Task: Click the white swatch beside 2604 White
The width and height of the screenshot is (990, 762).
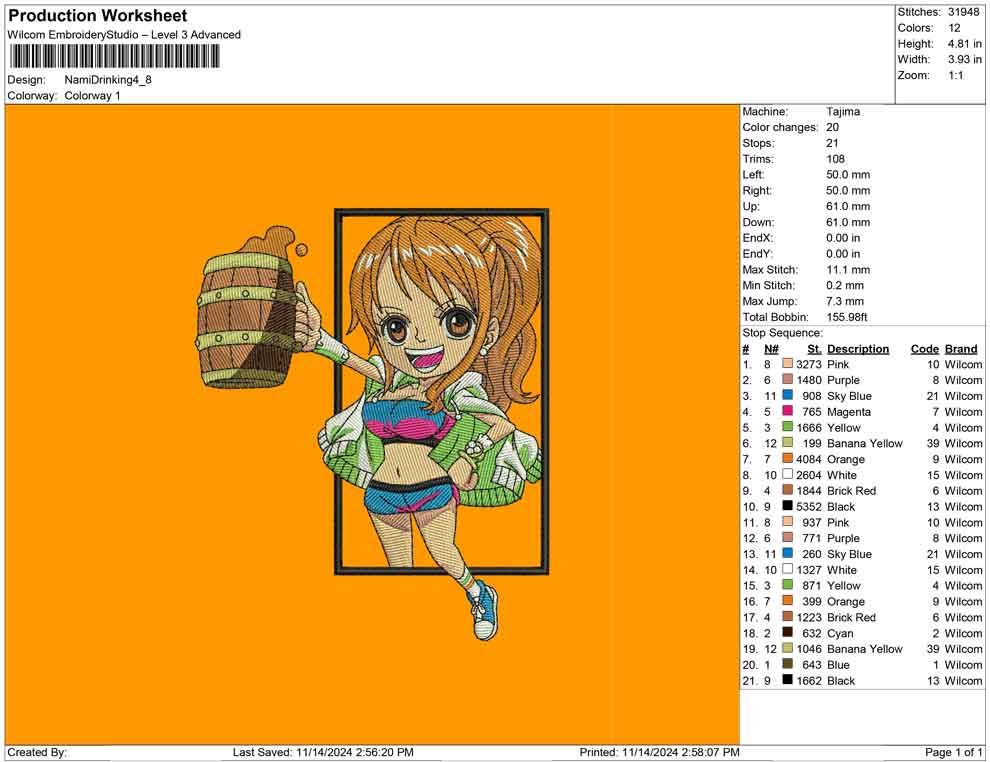Action: click(787, 474)
